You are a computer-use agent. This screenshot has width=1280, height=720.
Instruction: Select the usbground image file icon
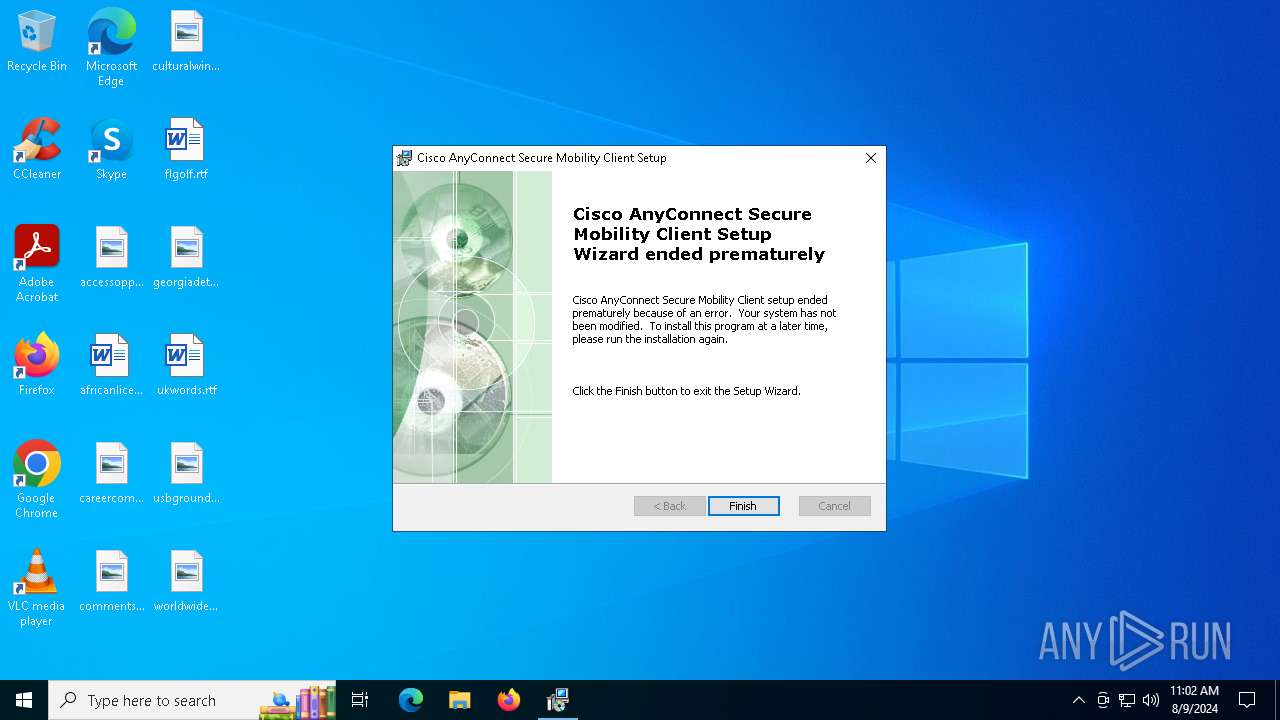[186, 474]
